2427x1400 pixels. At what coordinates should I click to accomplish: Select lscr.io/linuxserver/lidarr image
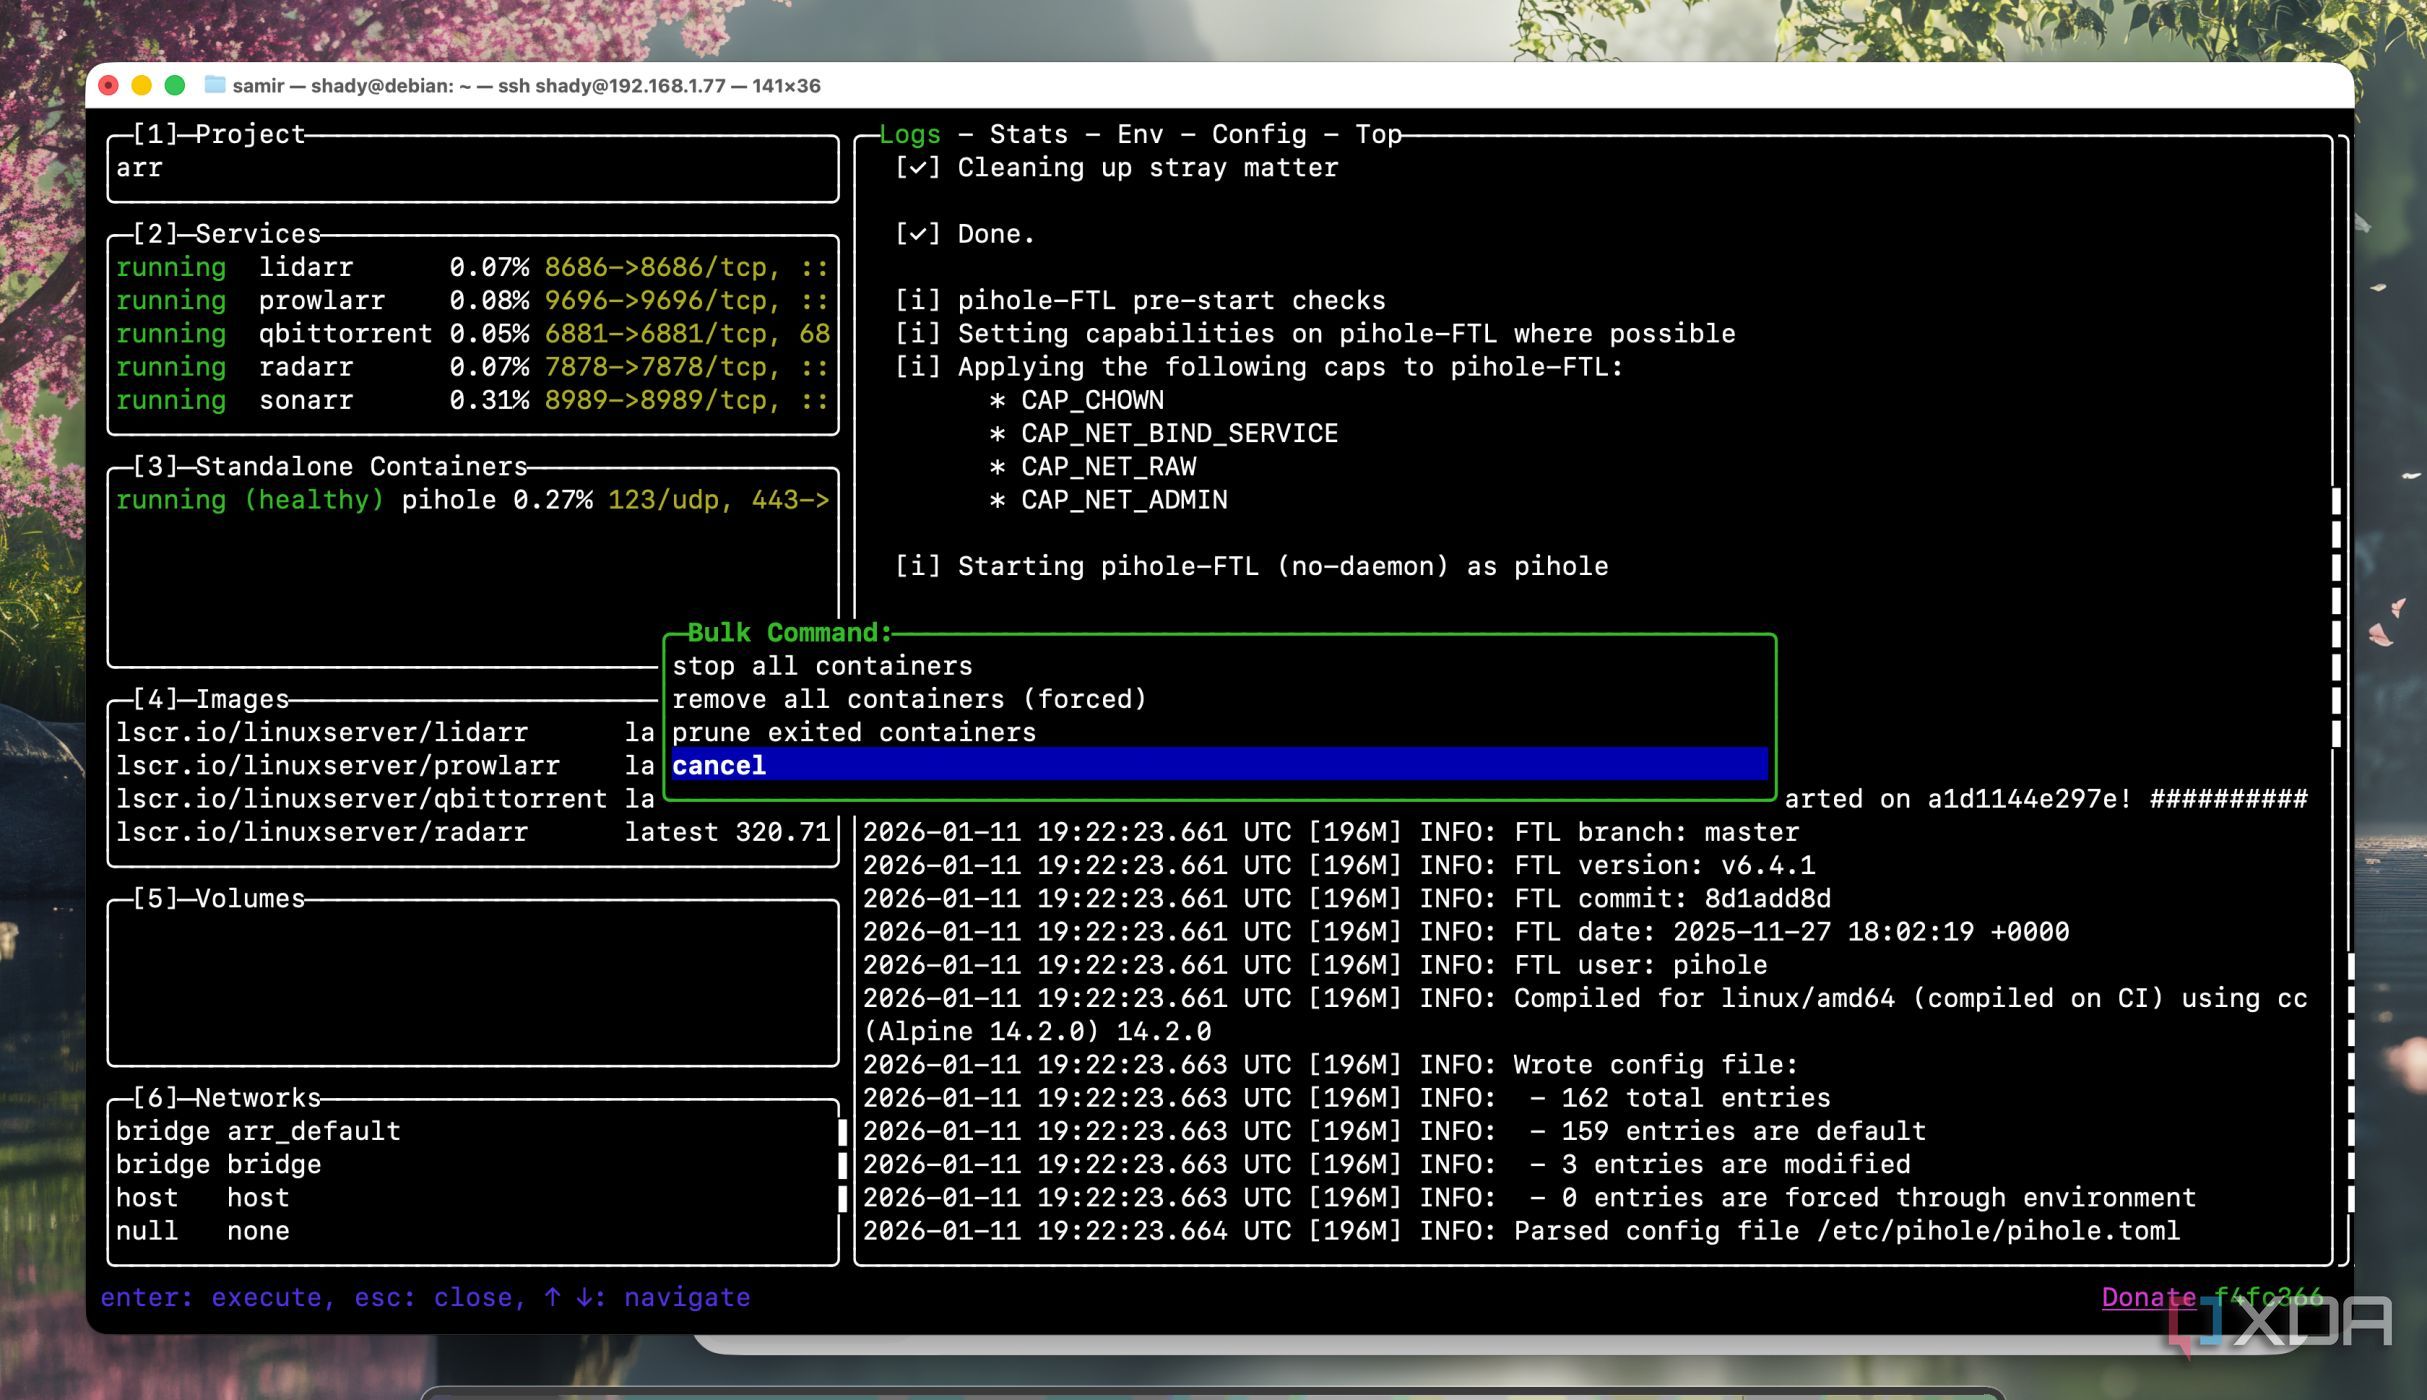tap(385, 732)
